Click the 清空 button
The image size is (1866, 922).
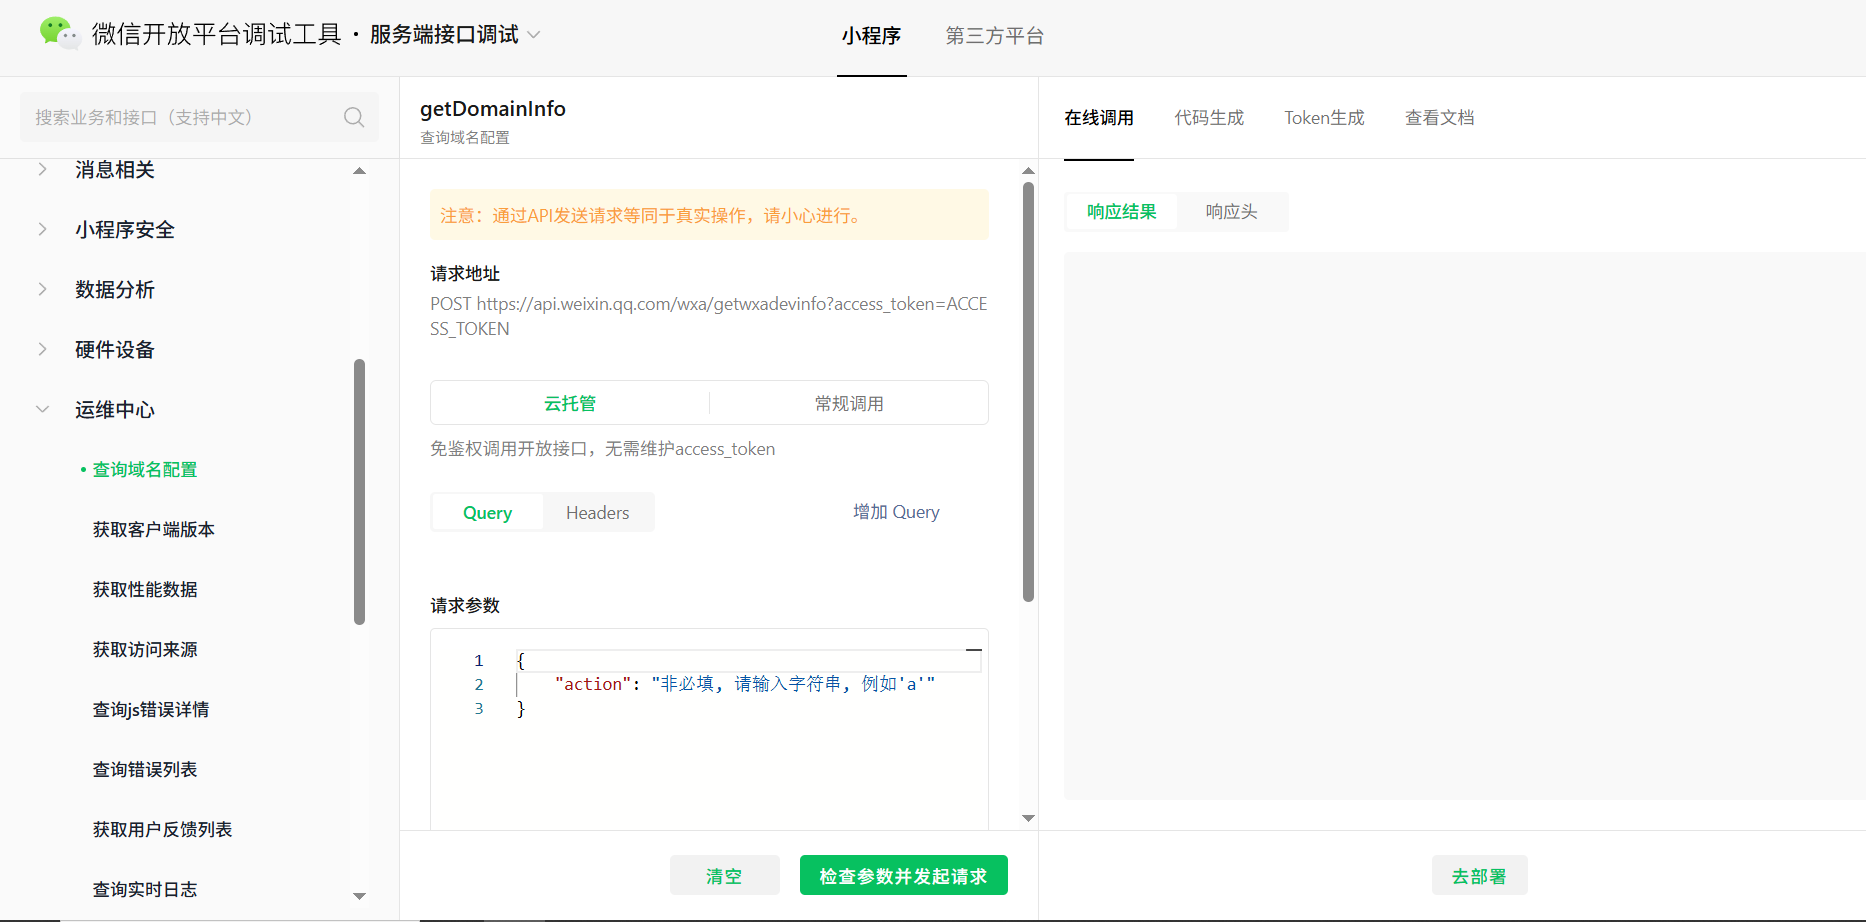[x=724, y=876]
